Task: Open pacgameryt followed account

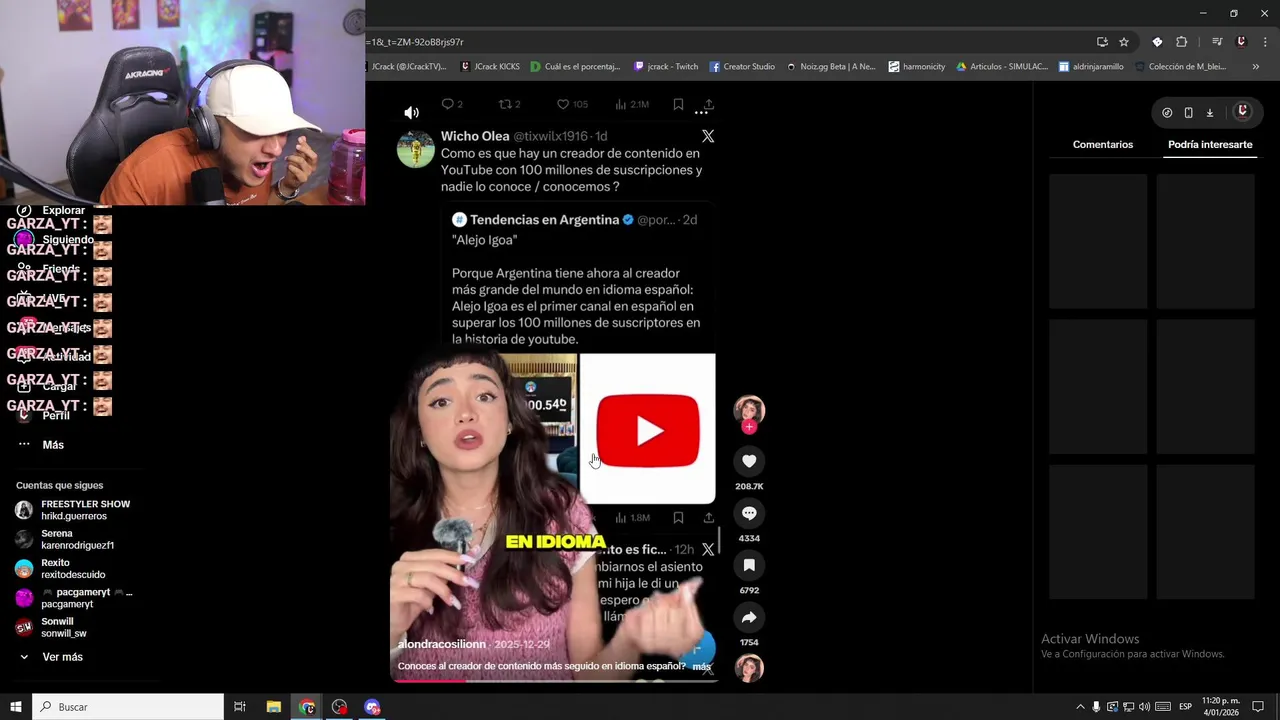Action: [72, 598]
